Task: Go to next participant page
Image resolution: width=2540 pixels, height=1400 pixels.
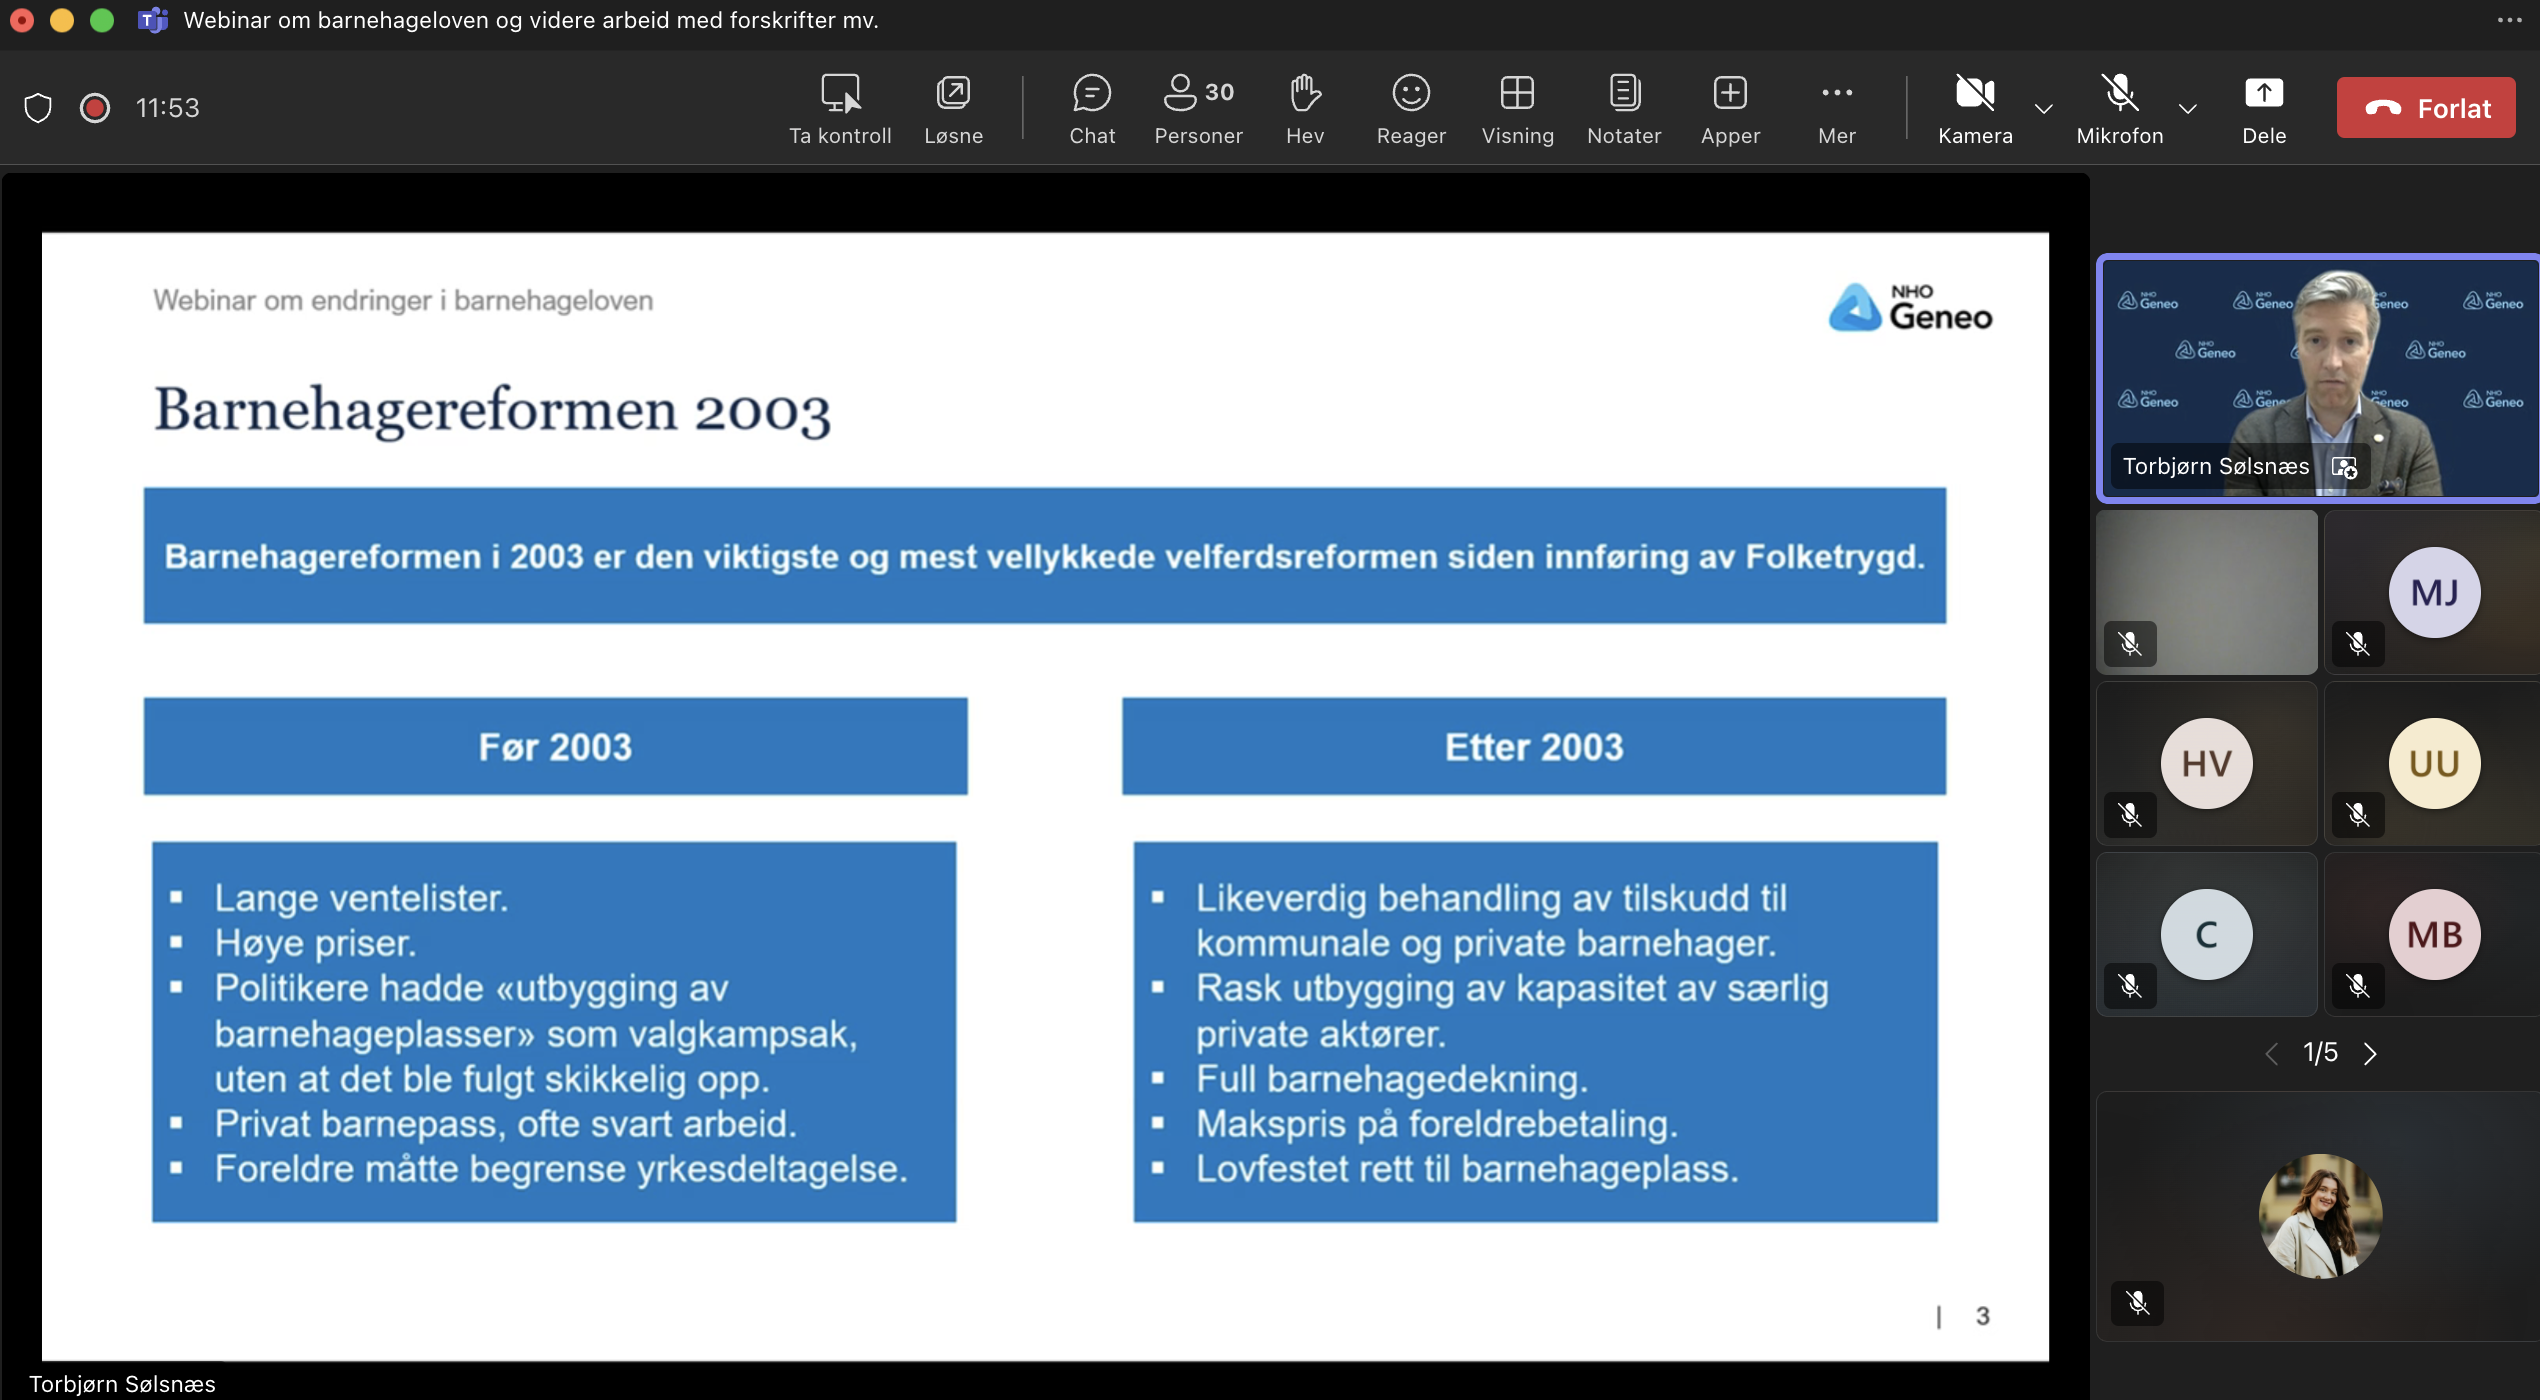Action: 2369,1053
